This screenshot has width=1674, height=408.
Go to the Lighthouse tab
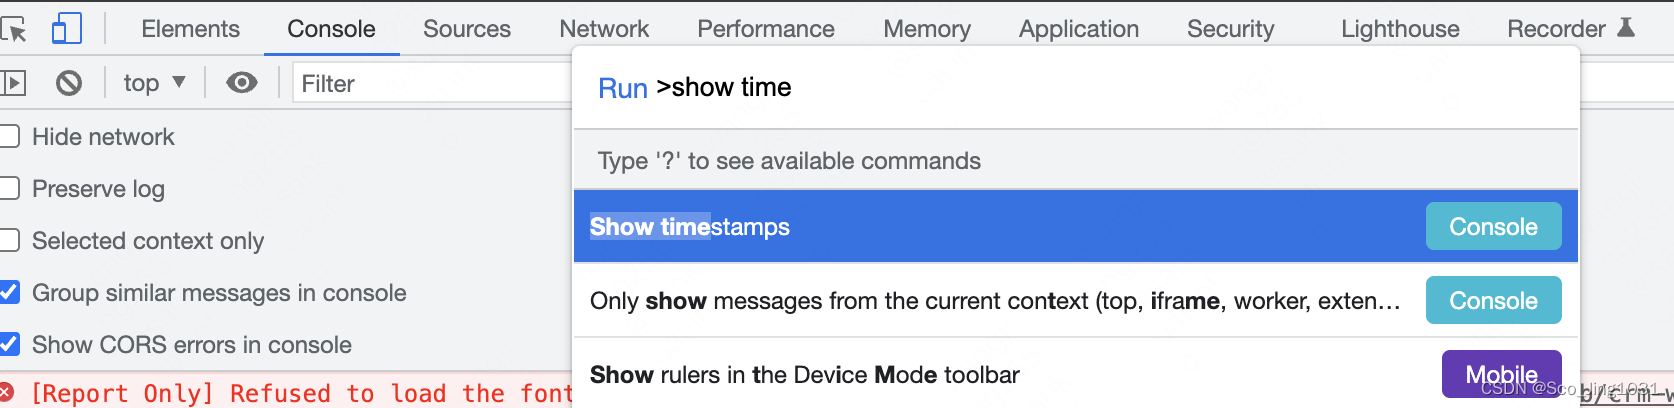(1399, 29)
